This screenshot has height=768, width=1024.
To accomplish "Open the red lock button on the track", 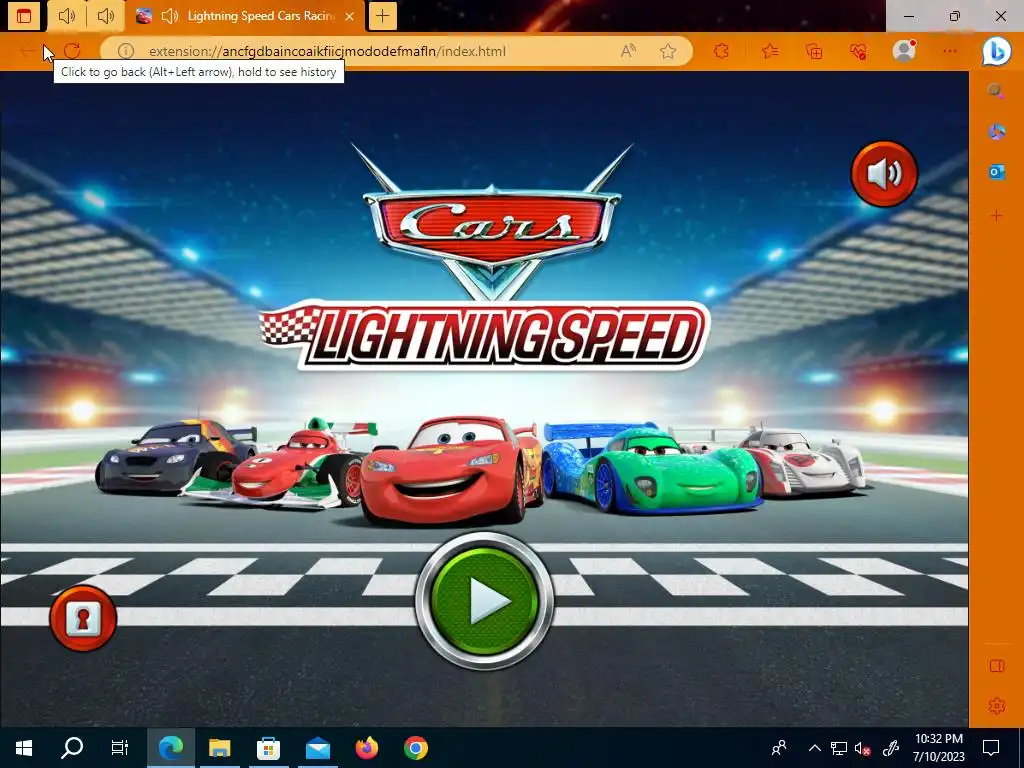I will tap(83, 618).
